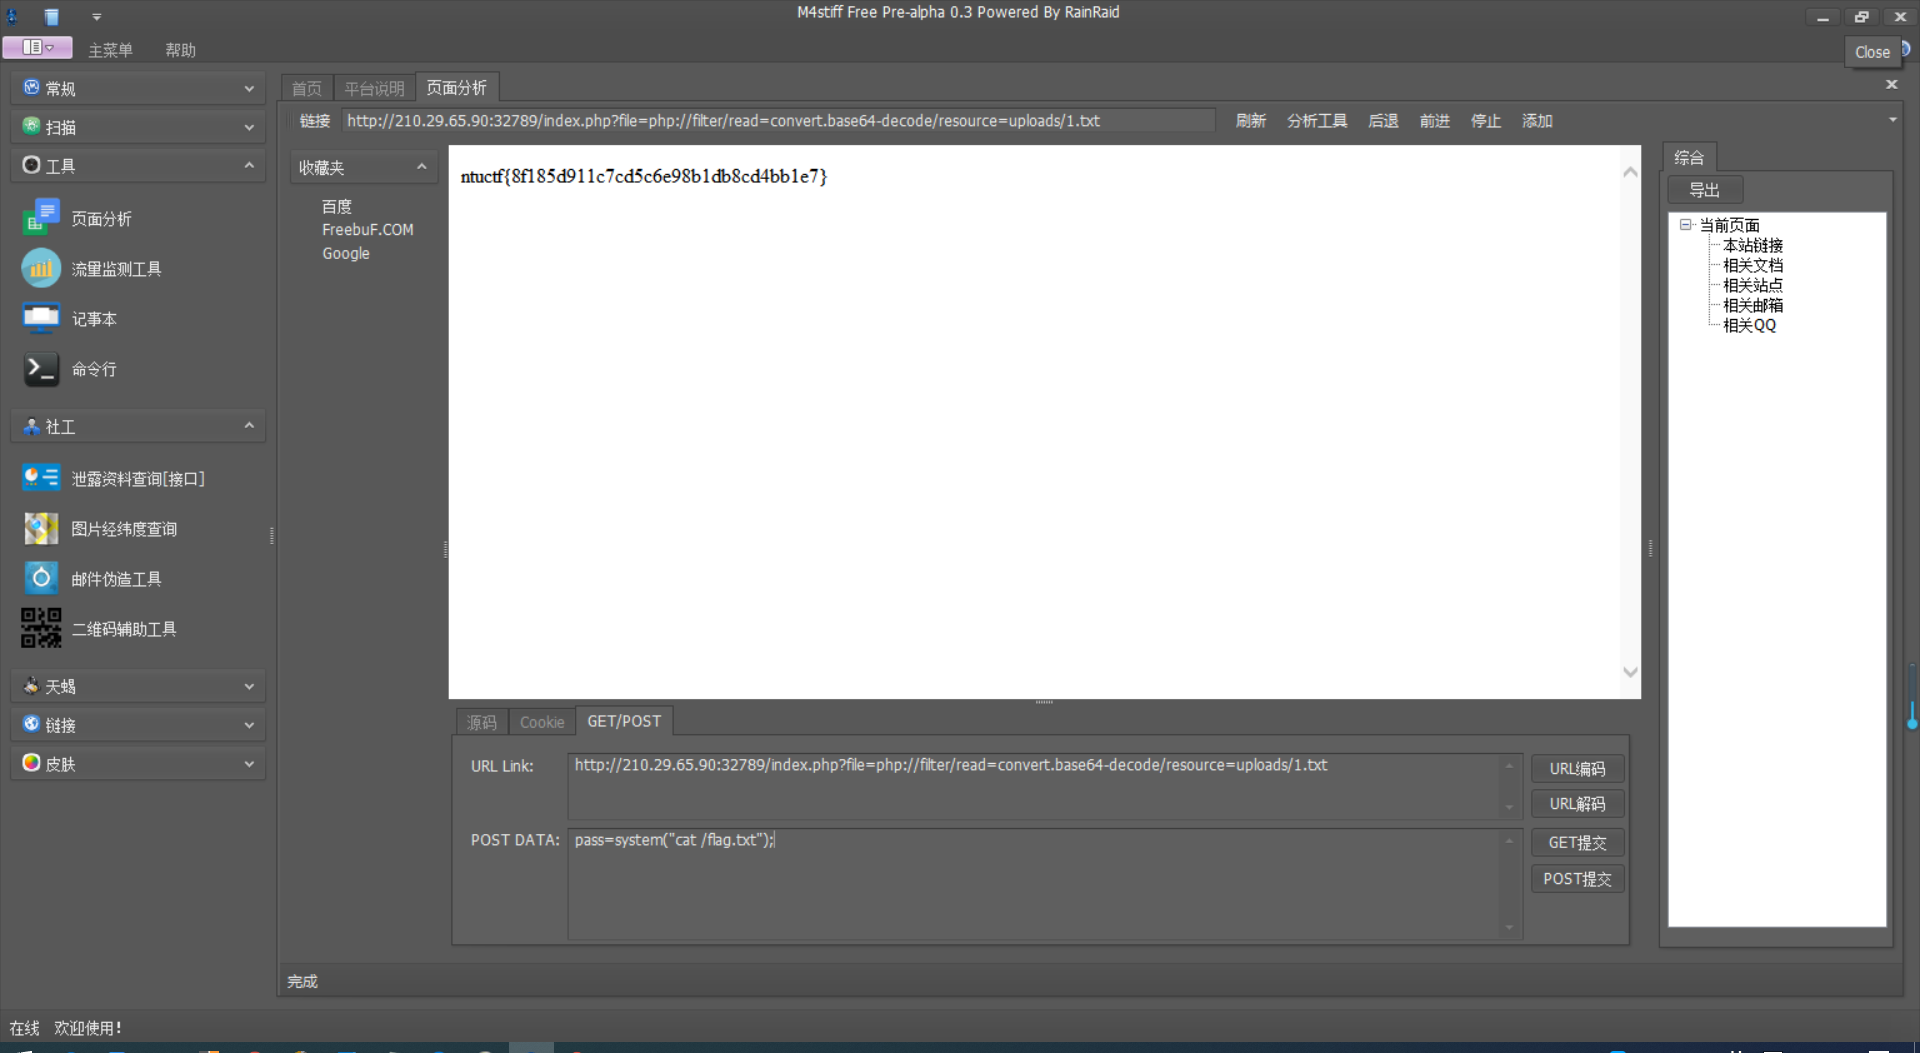1920x1053 pixels.
Task: Open the FreebuF.COM favorite link
Action: tap(367, 230)
